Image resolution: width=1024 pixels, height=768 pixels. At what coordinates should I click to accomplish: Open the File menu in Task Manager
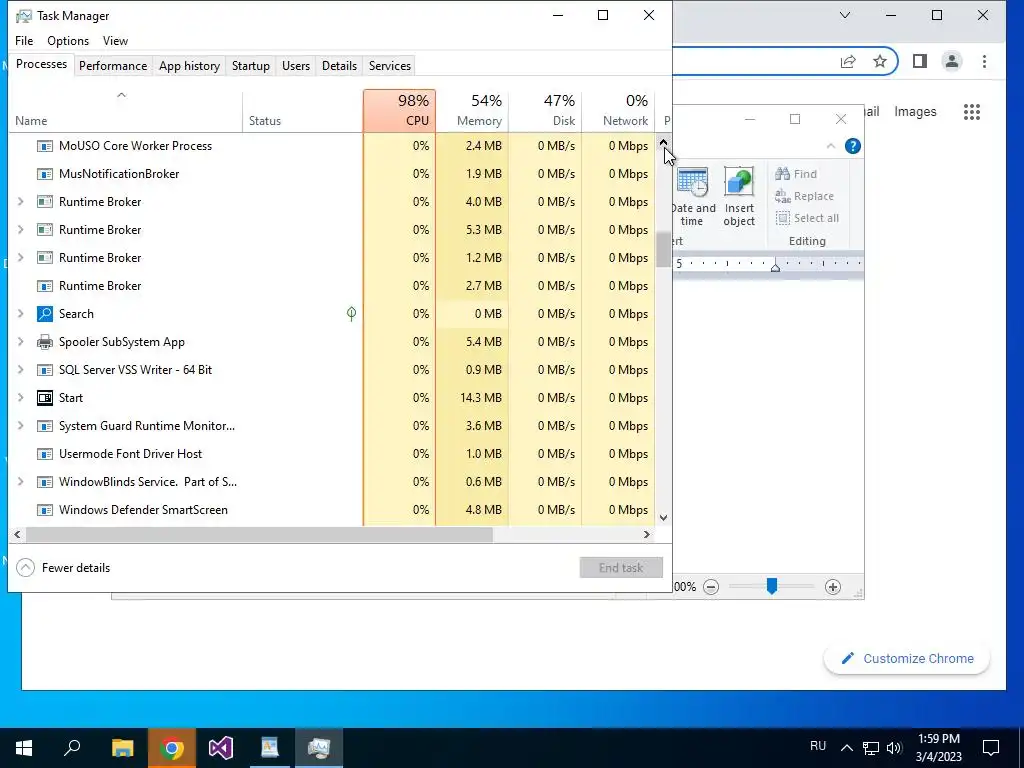tap(24, 40)
